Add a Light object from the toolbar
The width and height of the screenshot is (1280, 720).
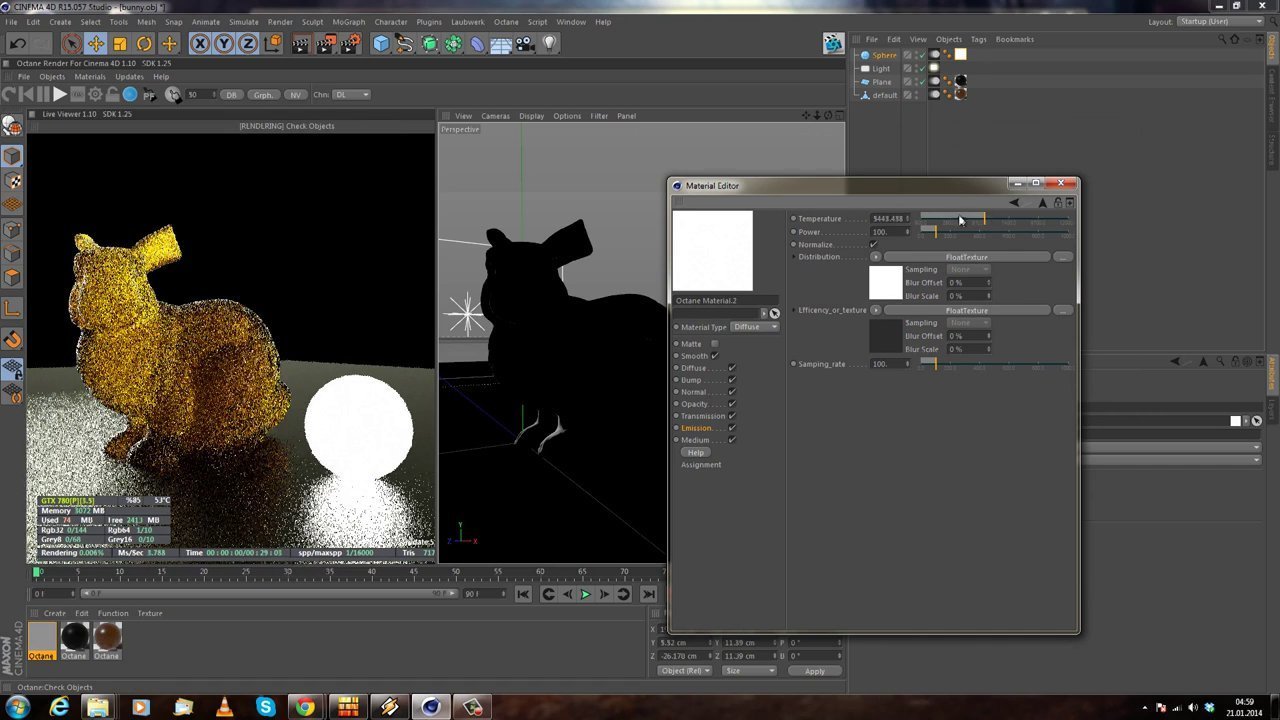click(549, 43)
